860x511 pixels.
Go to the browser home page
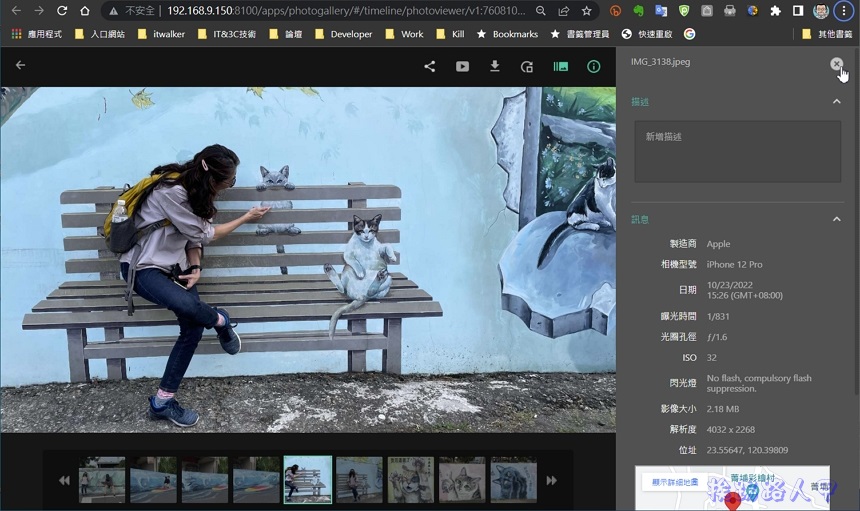click(x=84, y=10)
